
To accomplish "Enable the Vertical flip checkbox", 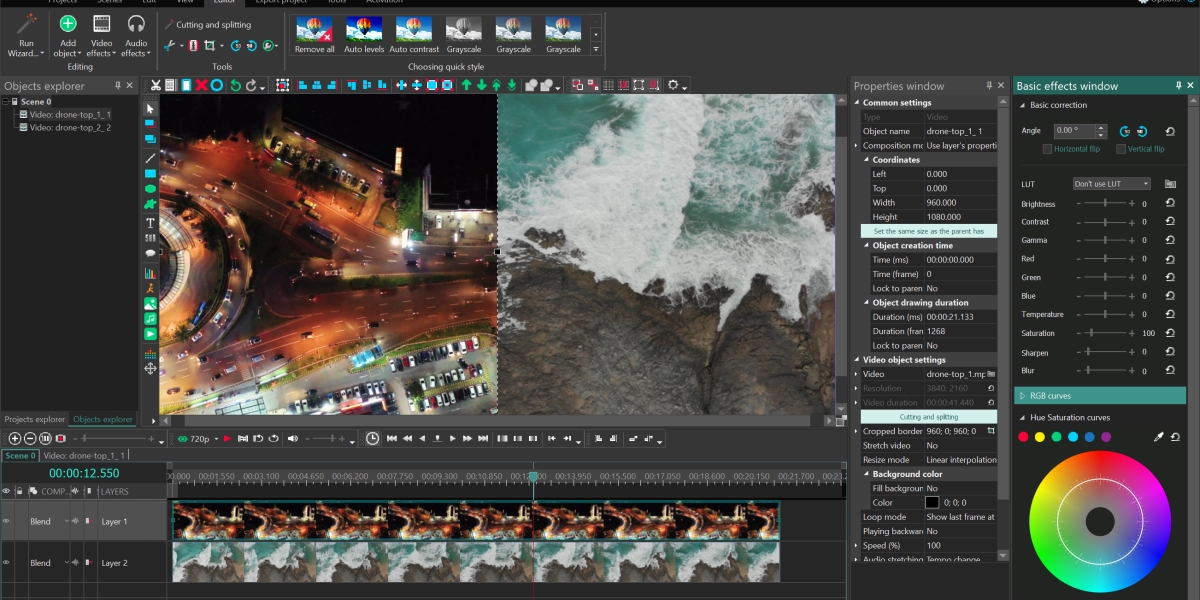I will pyautogui.click(x=1121, y=149).
